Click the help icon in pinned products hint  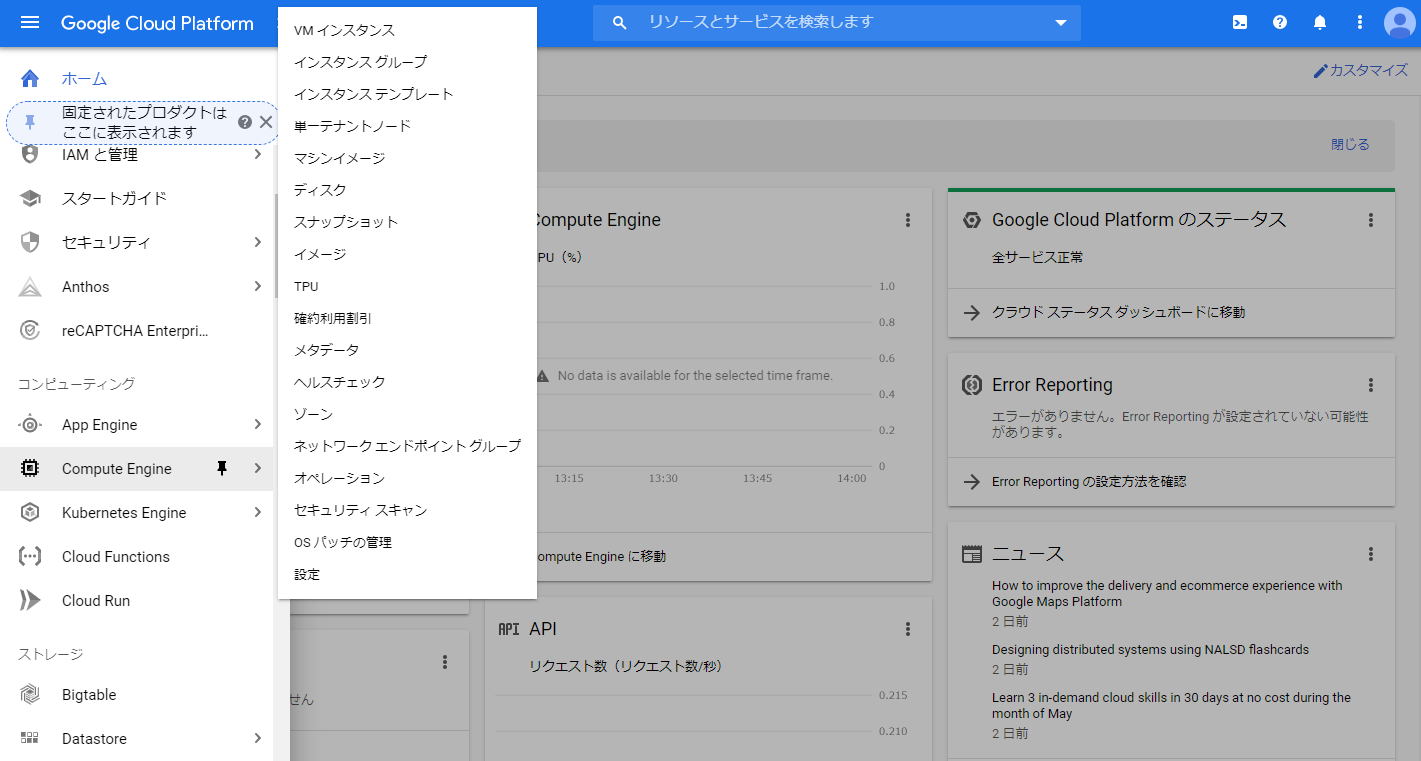245,122
